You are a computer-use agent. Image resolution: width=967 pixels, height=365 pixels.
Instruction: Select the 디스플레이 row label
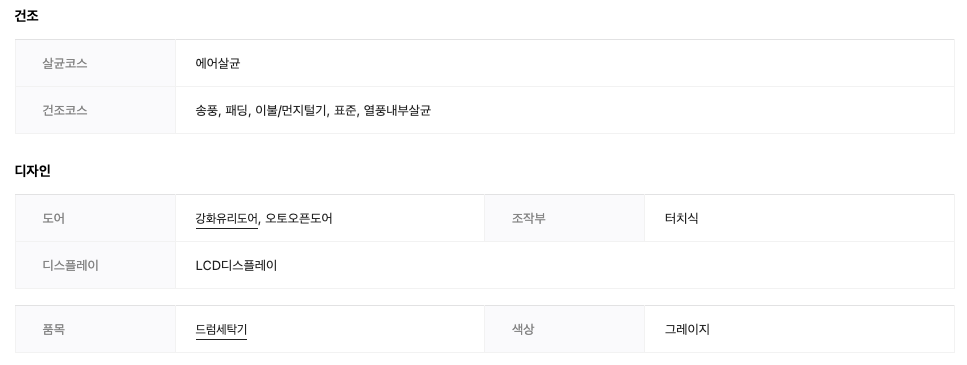(70, 265)
